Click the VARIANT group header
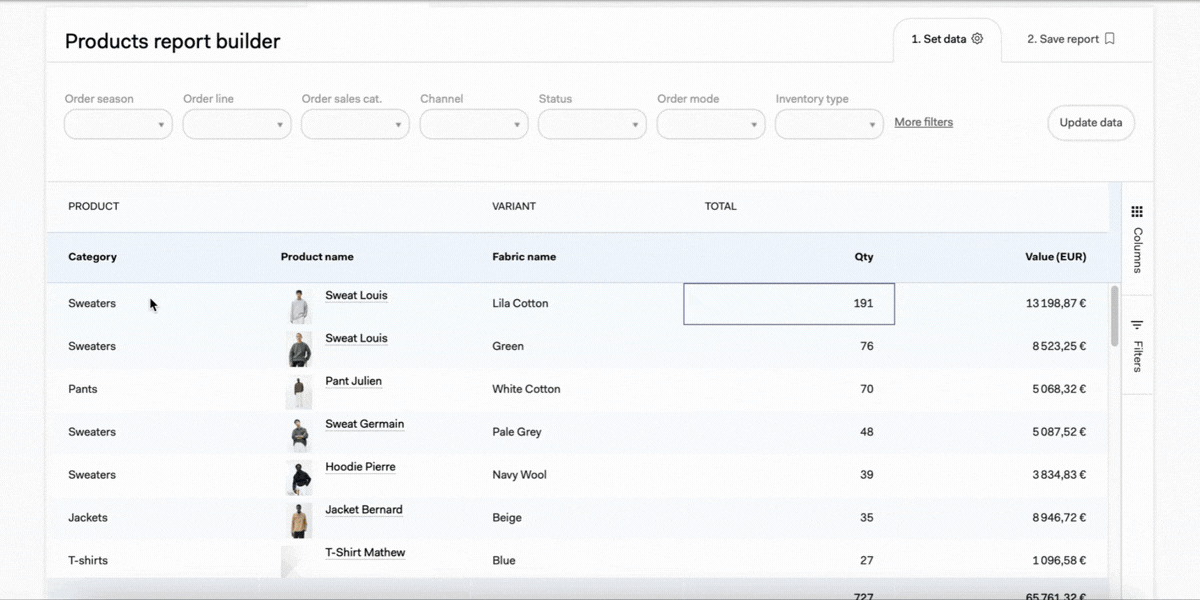The height and width of the screenshot is (600, 1200). (514, 206)
